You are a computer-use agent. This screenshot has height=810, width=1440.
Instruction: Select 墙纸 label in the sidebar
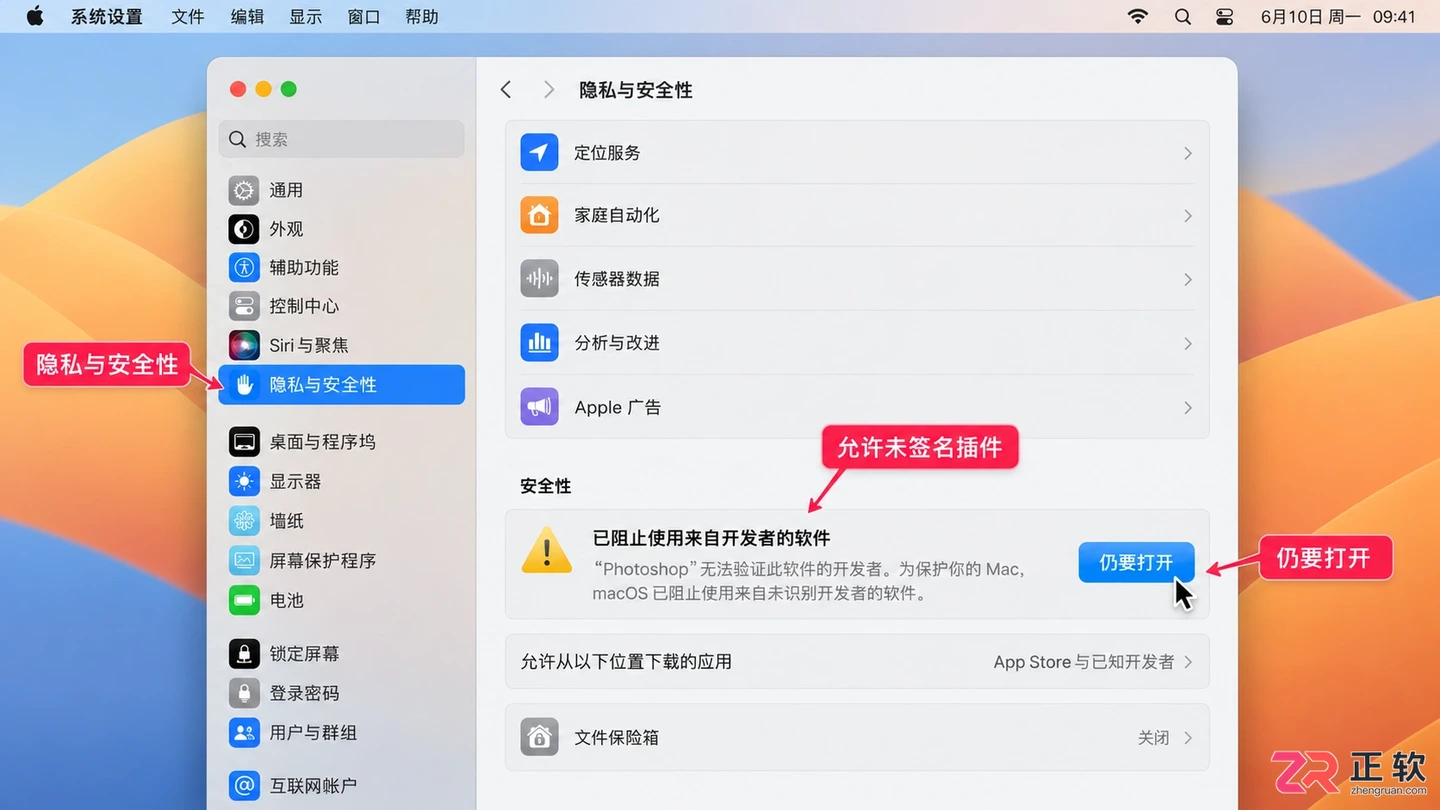[x=286, y=521]
